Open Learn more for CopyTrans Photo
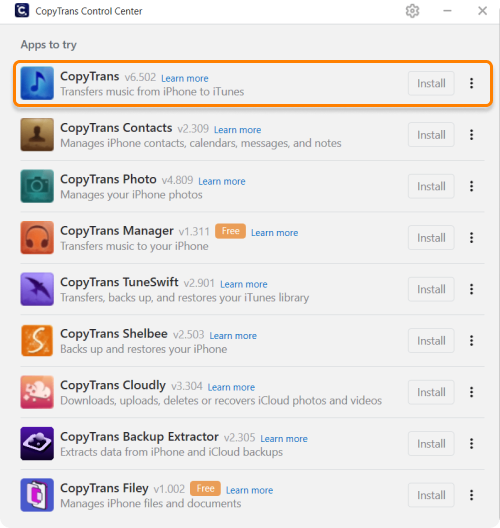 tap(222, 181)
